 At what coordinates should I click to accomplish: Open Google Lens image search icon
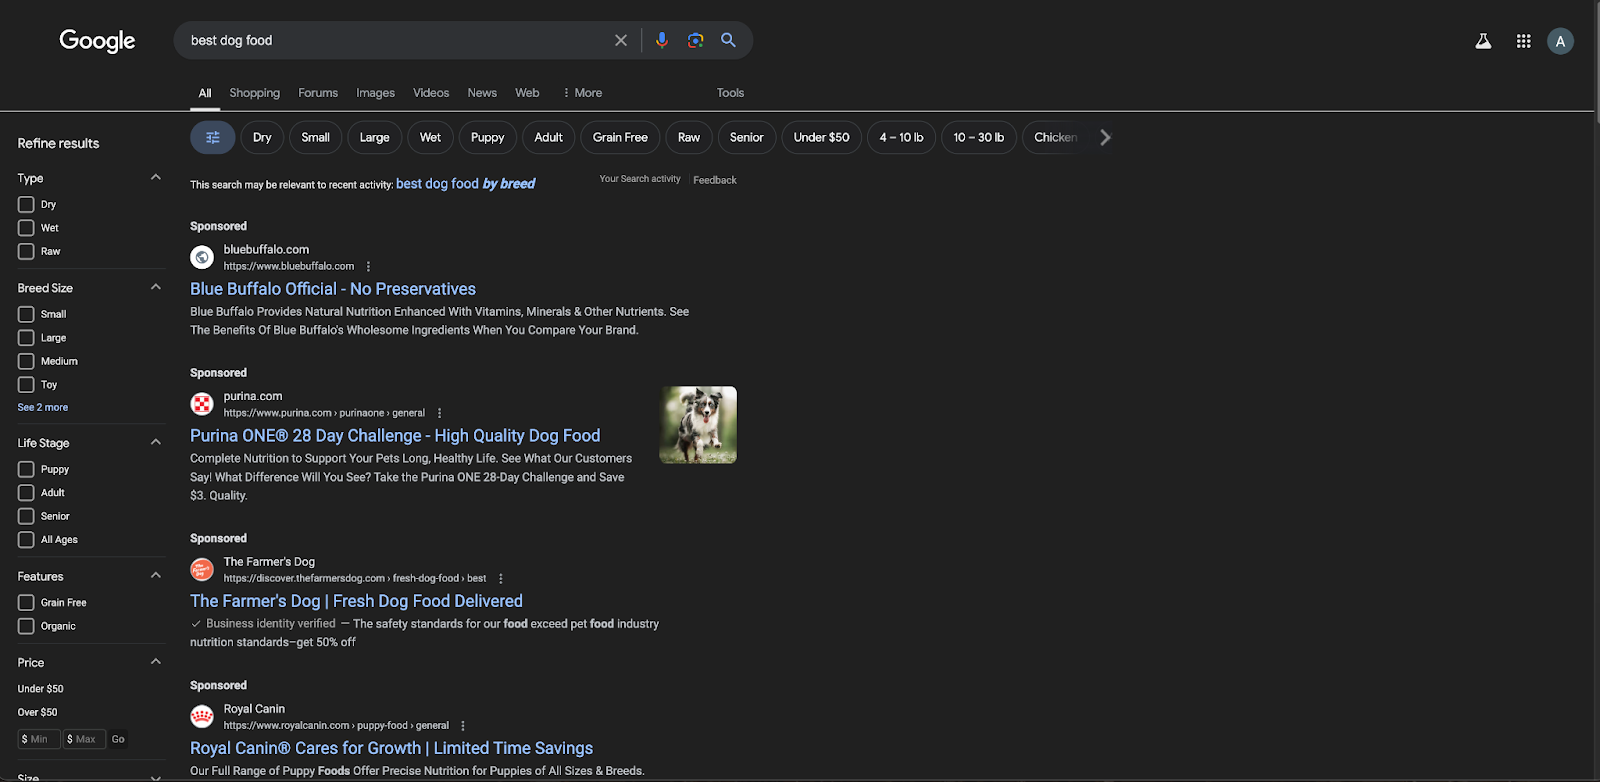pyautogui.click(x=695, y=40)
